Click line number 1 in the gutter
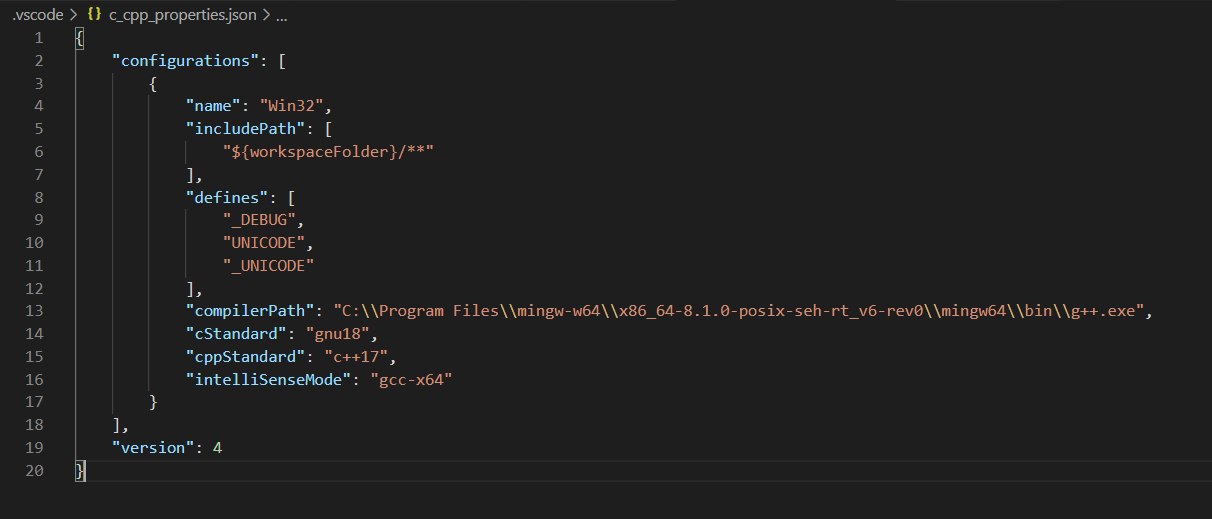 coord(38,38)
